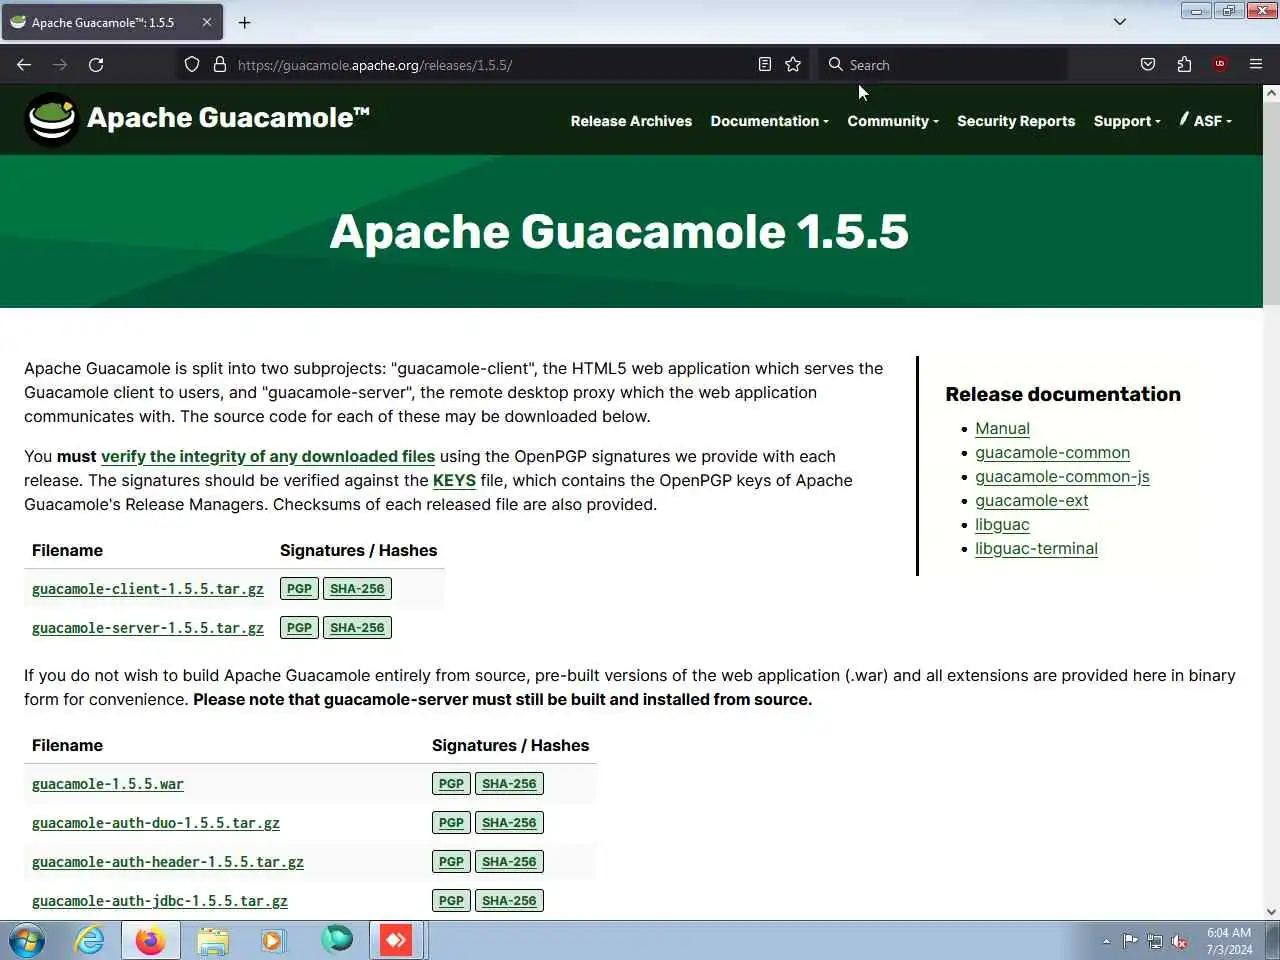This screenshot has height=960, width=1280.
Task: Open tracking protection shield icon
Action: click(192, 65)
